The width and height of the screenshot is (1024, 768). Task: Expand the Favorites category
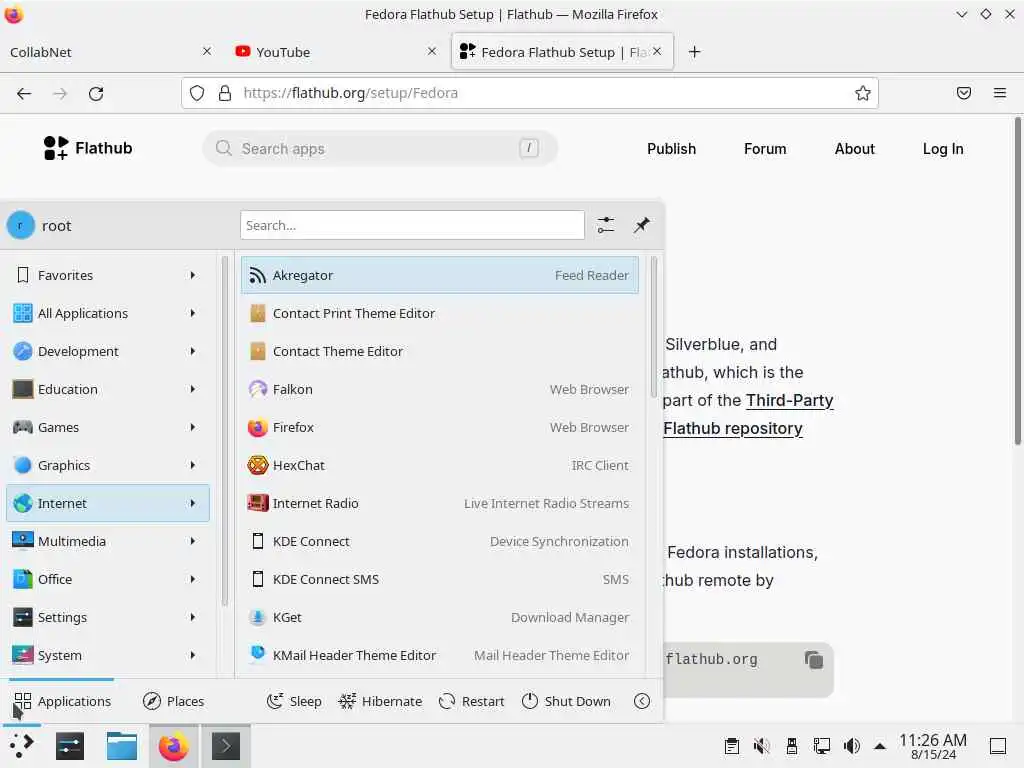(108, 275)
